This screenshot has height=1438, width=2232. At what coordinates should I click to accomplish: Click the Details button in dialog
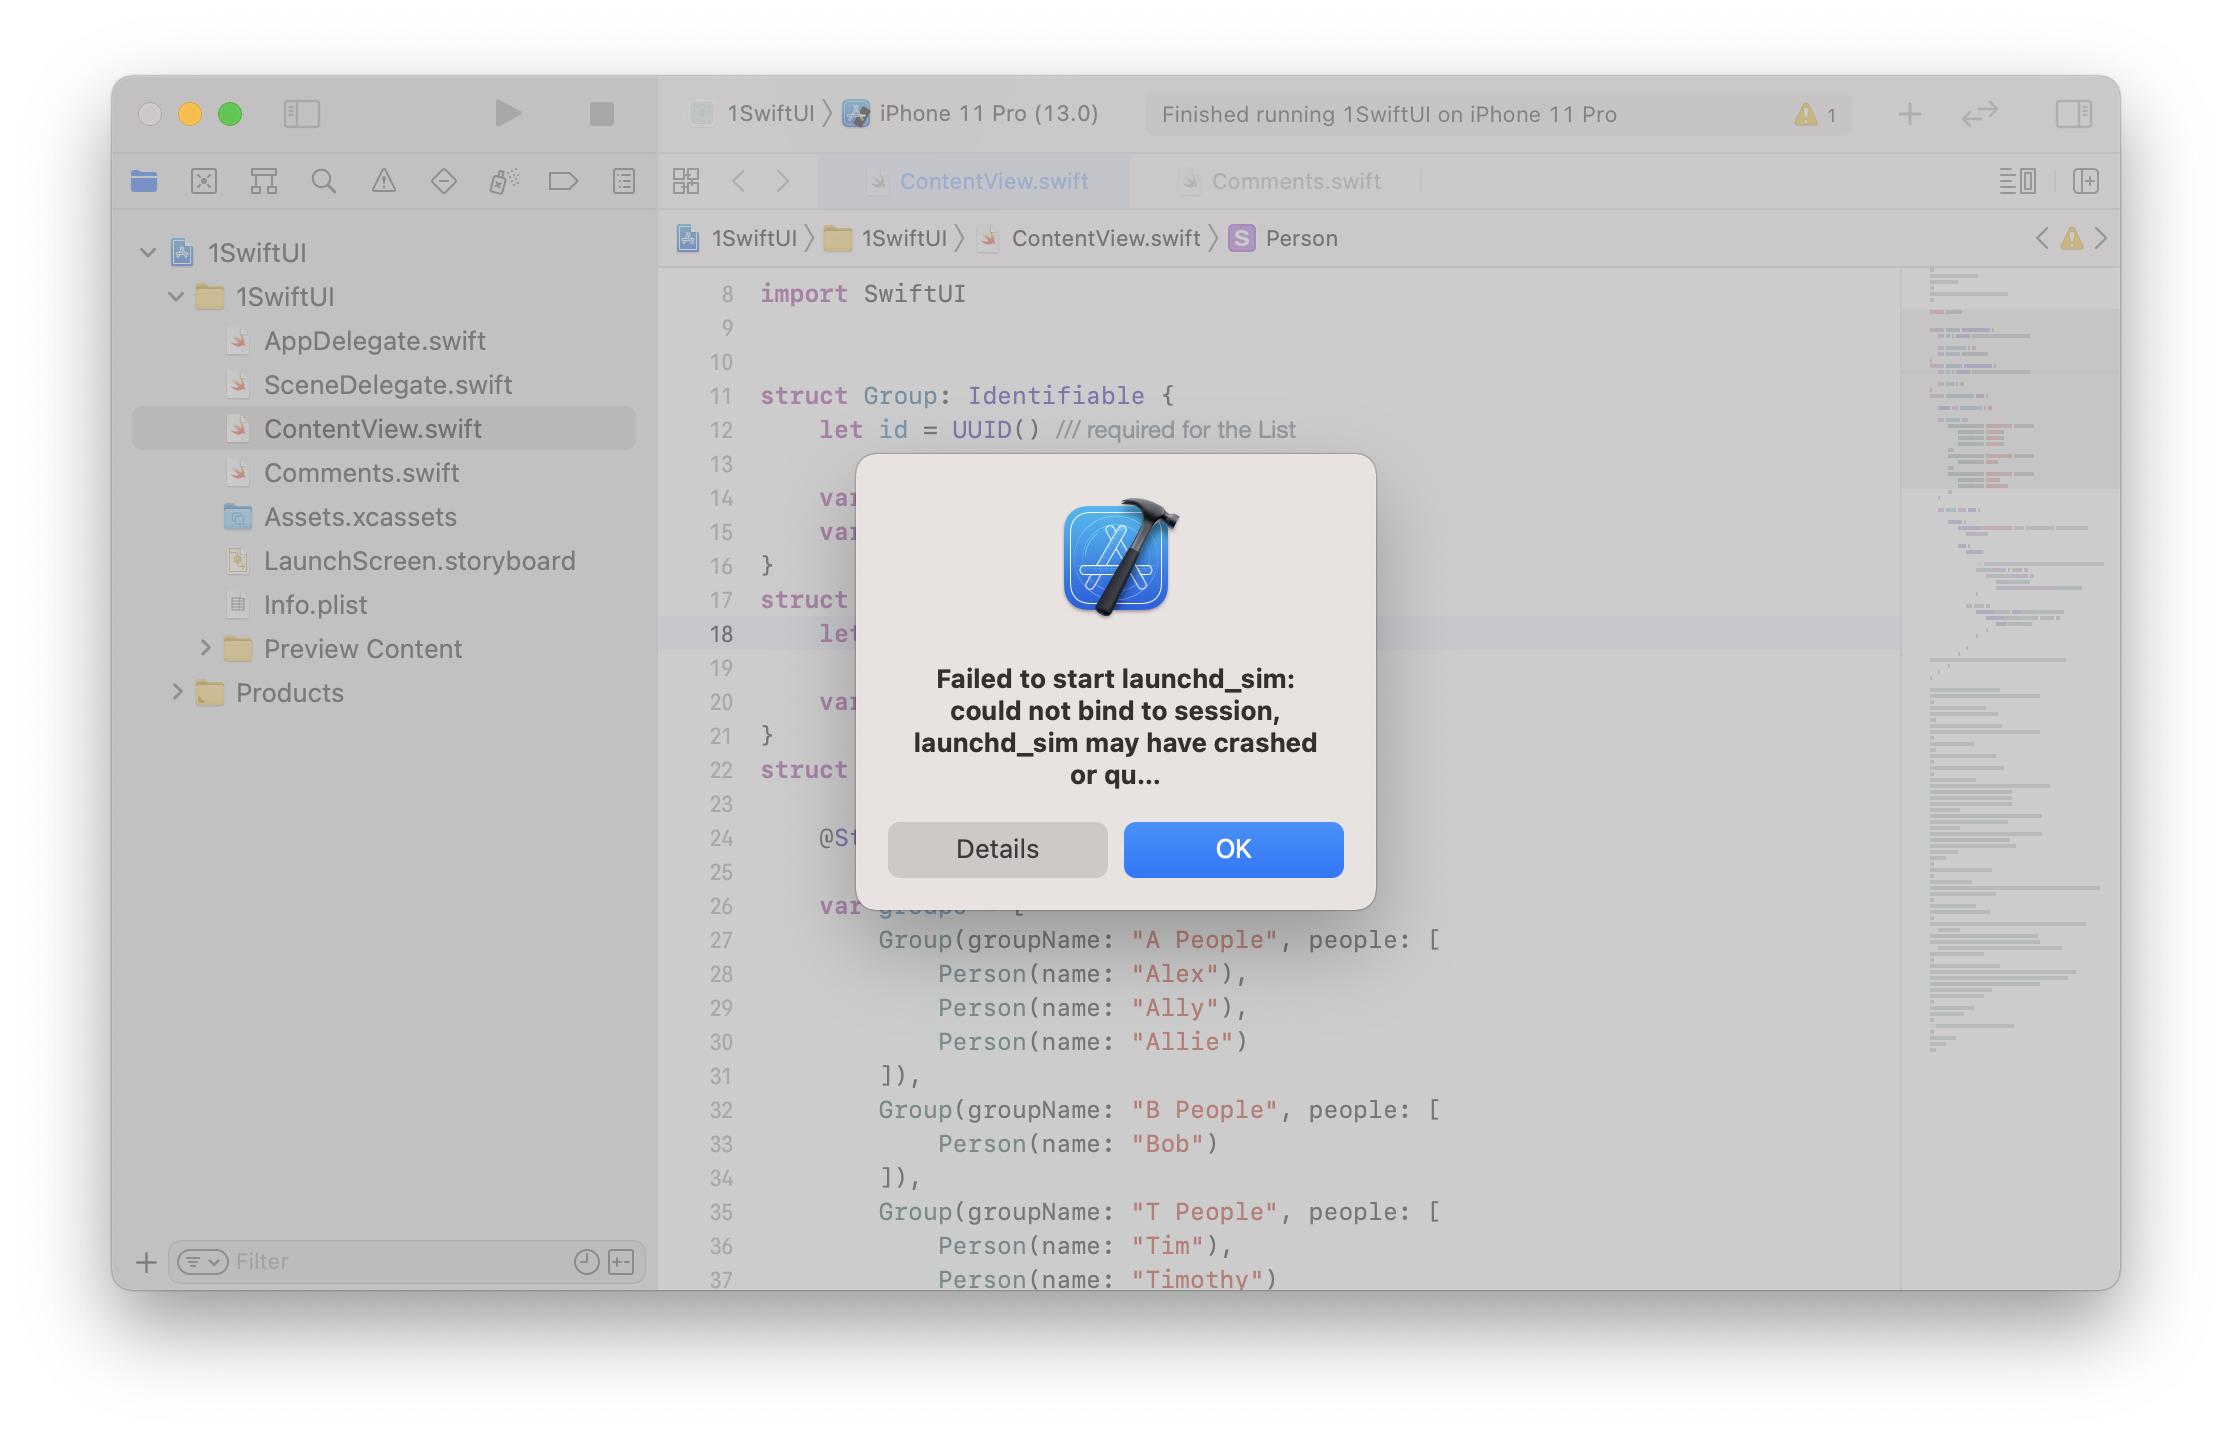[x=997, y=849]
